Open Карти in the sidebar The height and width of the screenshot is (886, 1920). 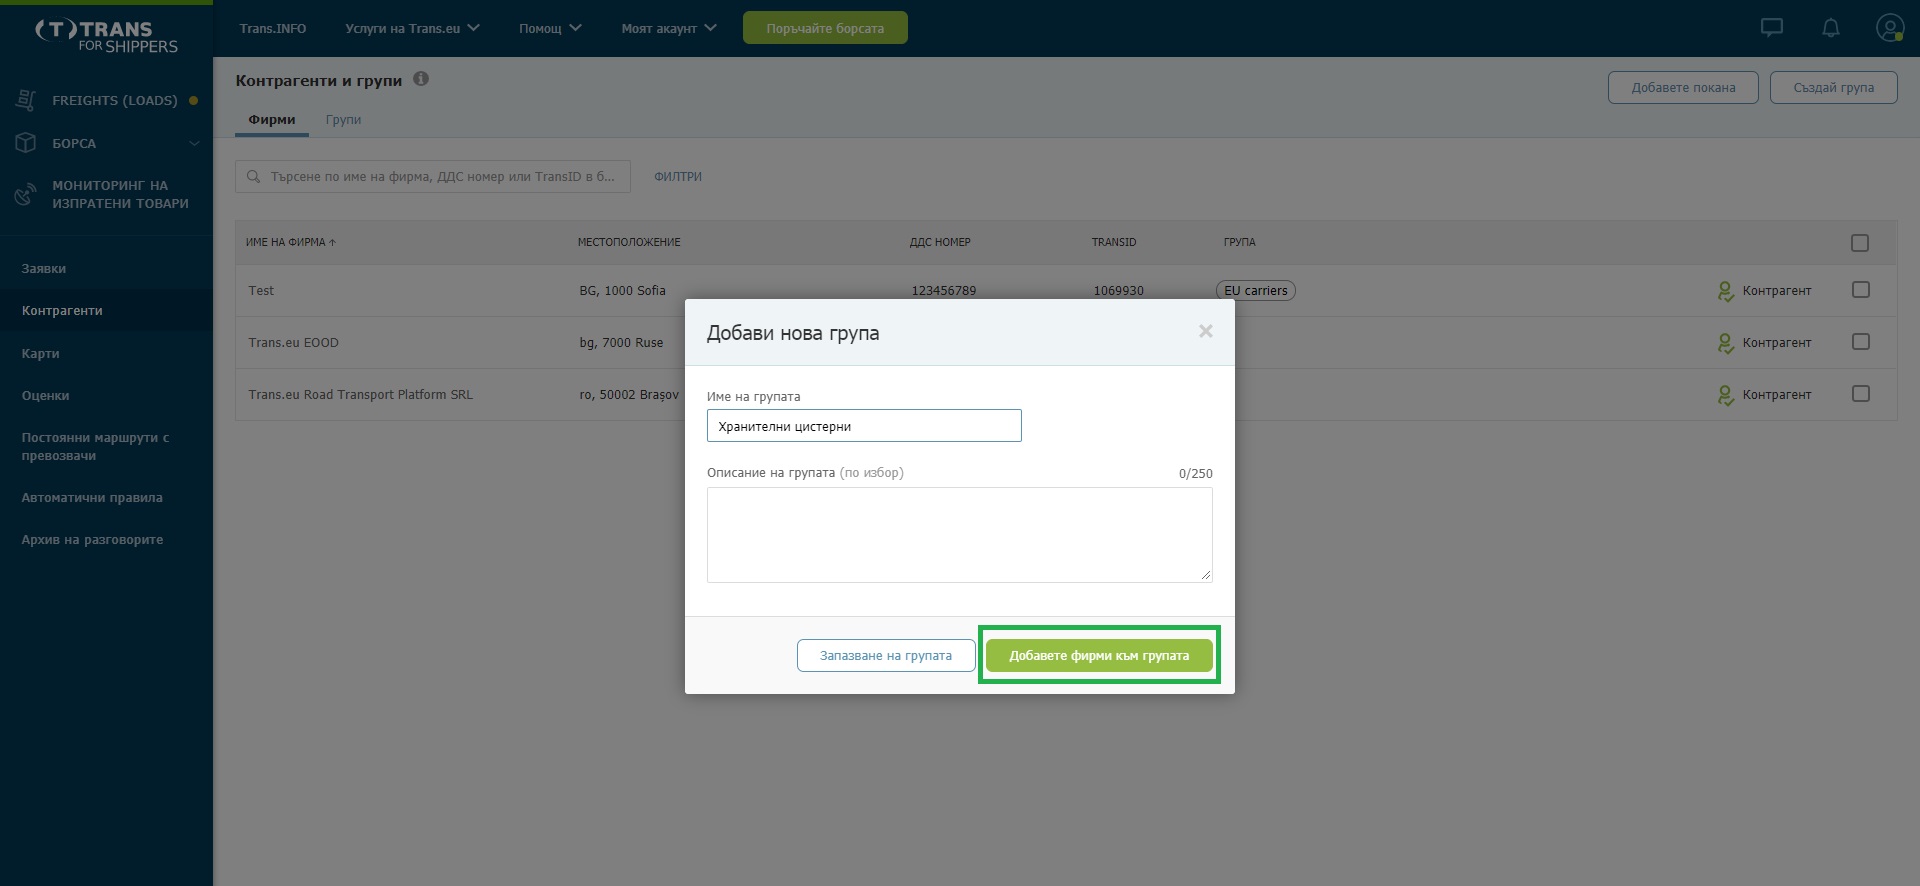pos(41,353)
